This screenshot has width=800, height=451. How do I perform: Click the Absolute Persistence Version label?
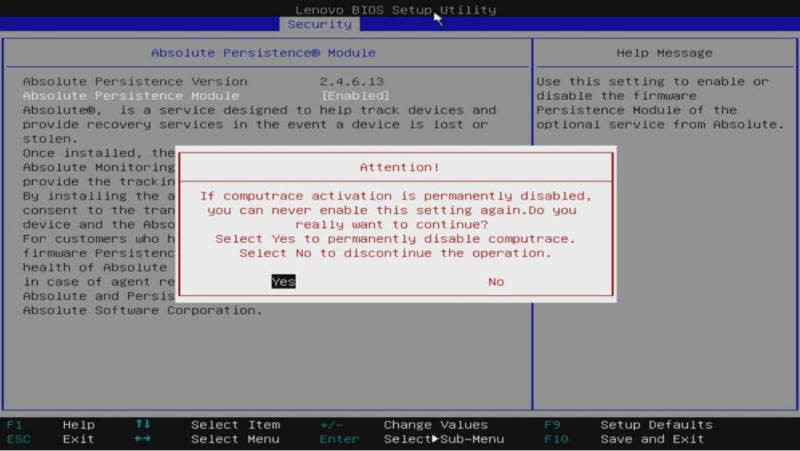point(135,82)
